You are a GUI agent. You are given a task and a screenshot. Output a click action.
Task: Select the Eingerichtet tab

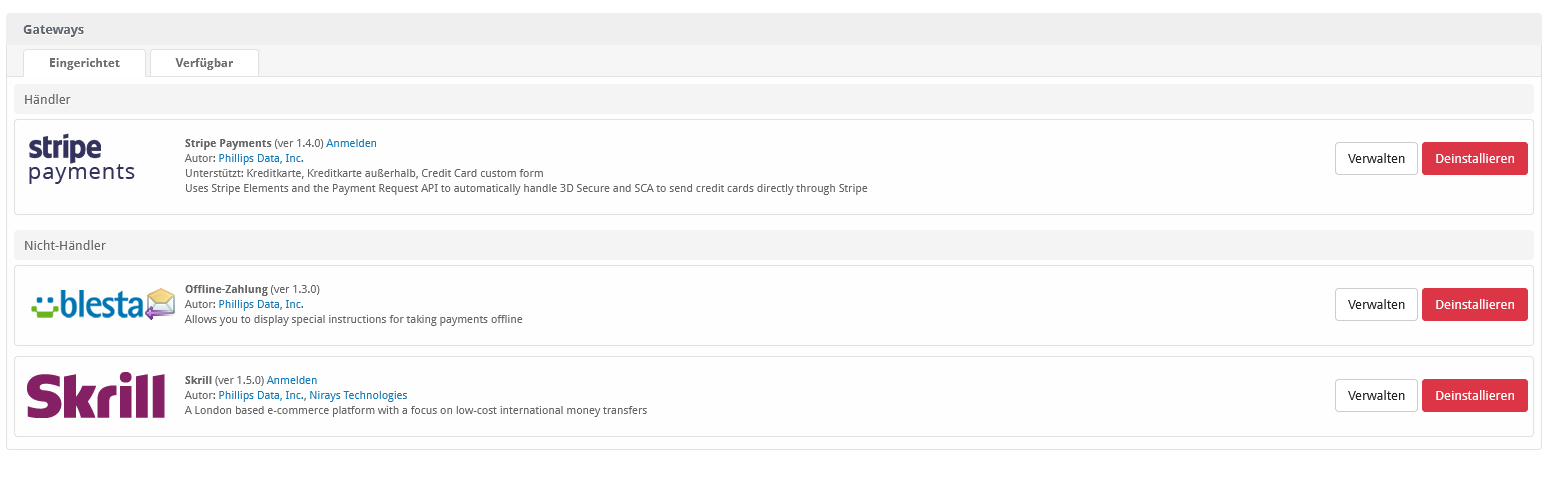point(84,63)
